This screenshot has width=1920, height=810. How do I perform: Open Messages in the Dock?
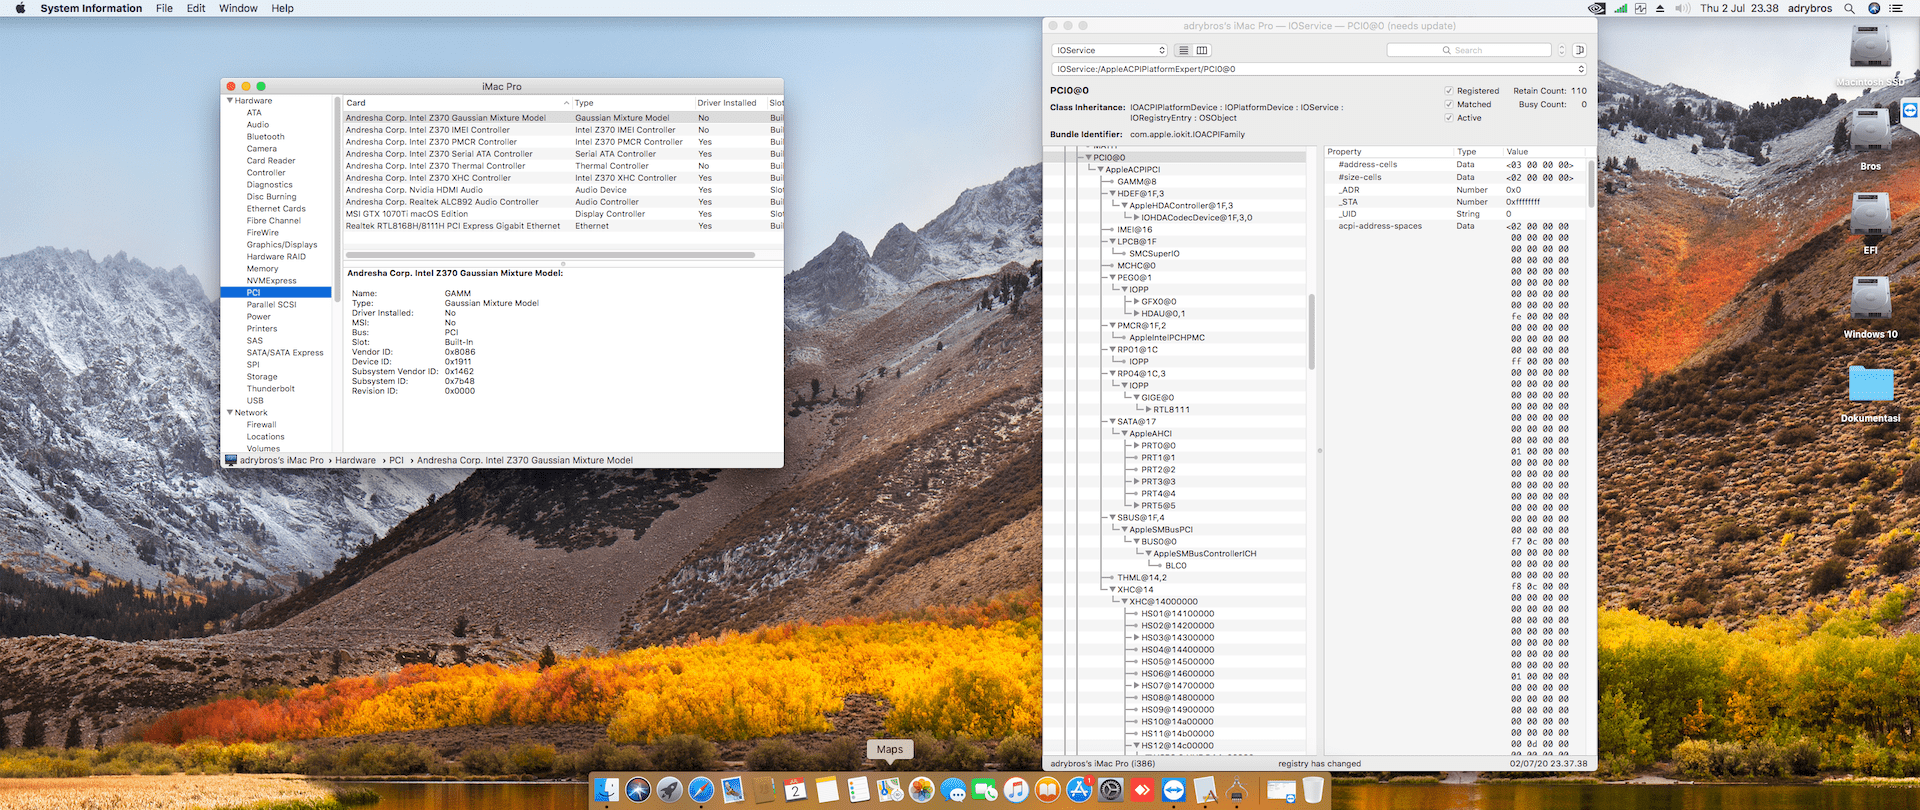pos(953,790)
